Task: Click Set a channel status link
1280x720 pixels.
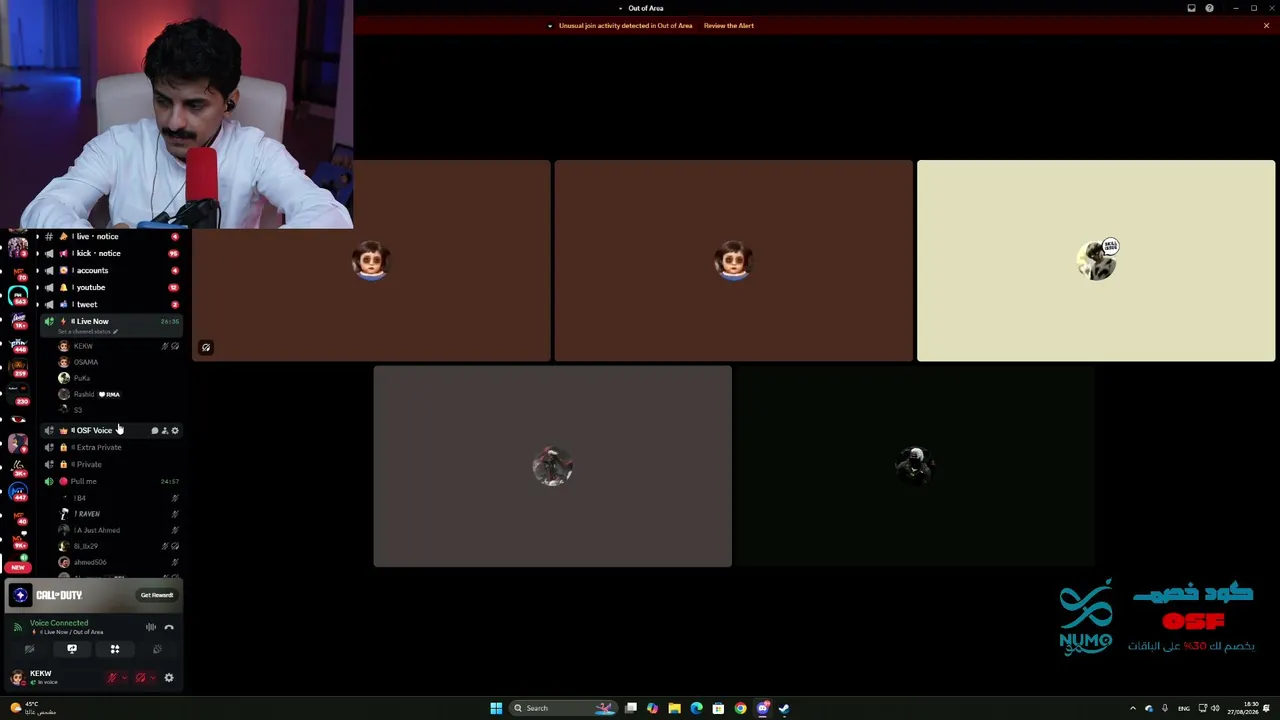Action: coord(88,332)
